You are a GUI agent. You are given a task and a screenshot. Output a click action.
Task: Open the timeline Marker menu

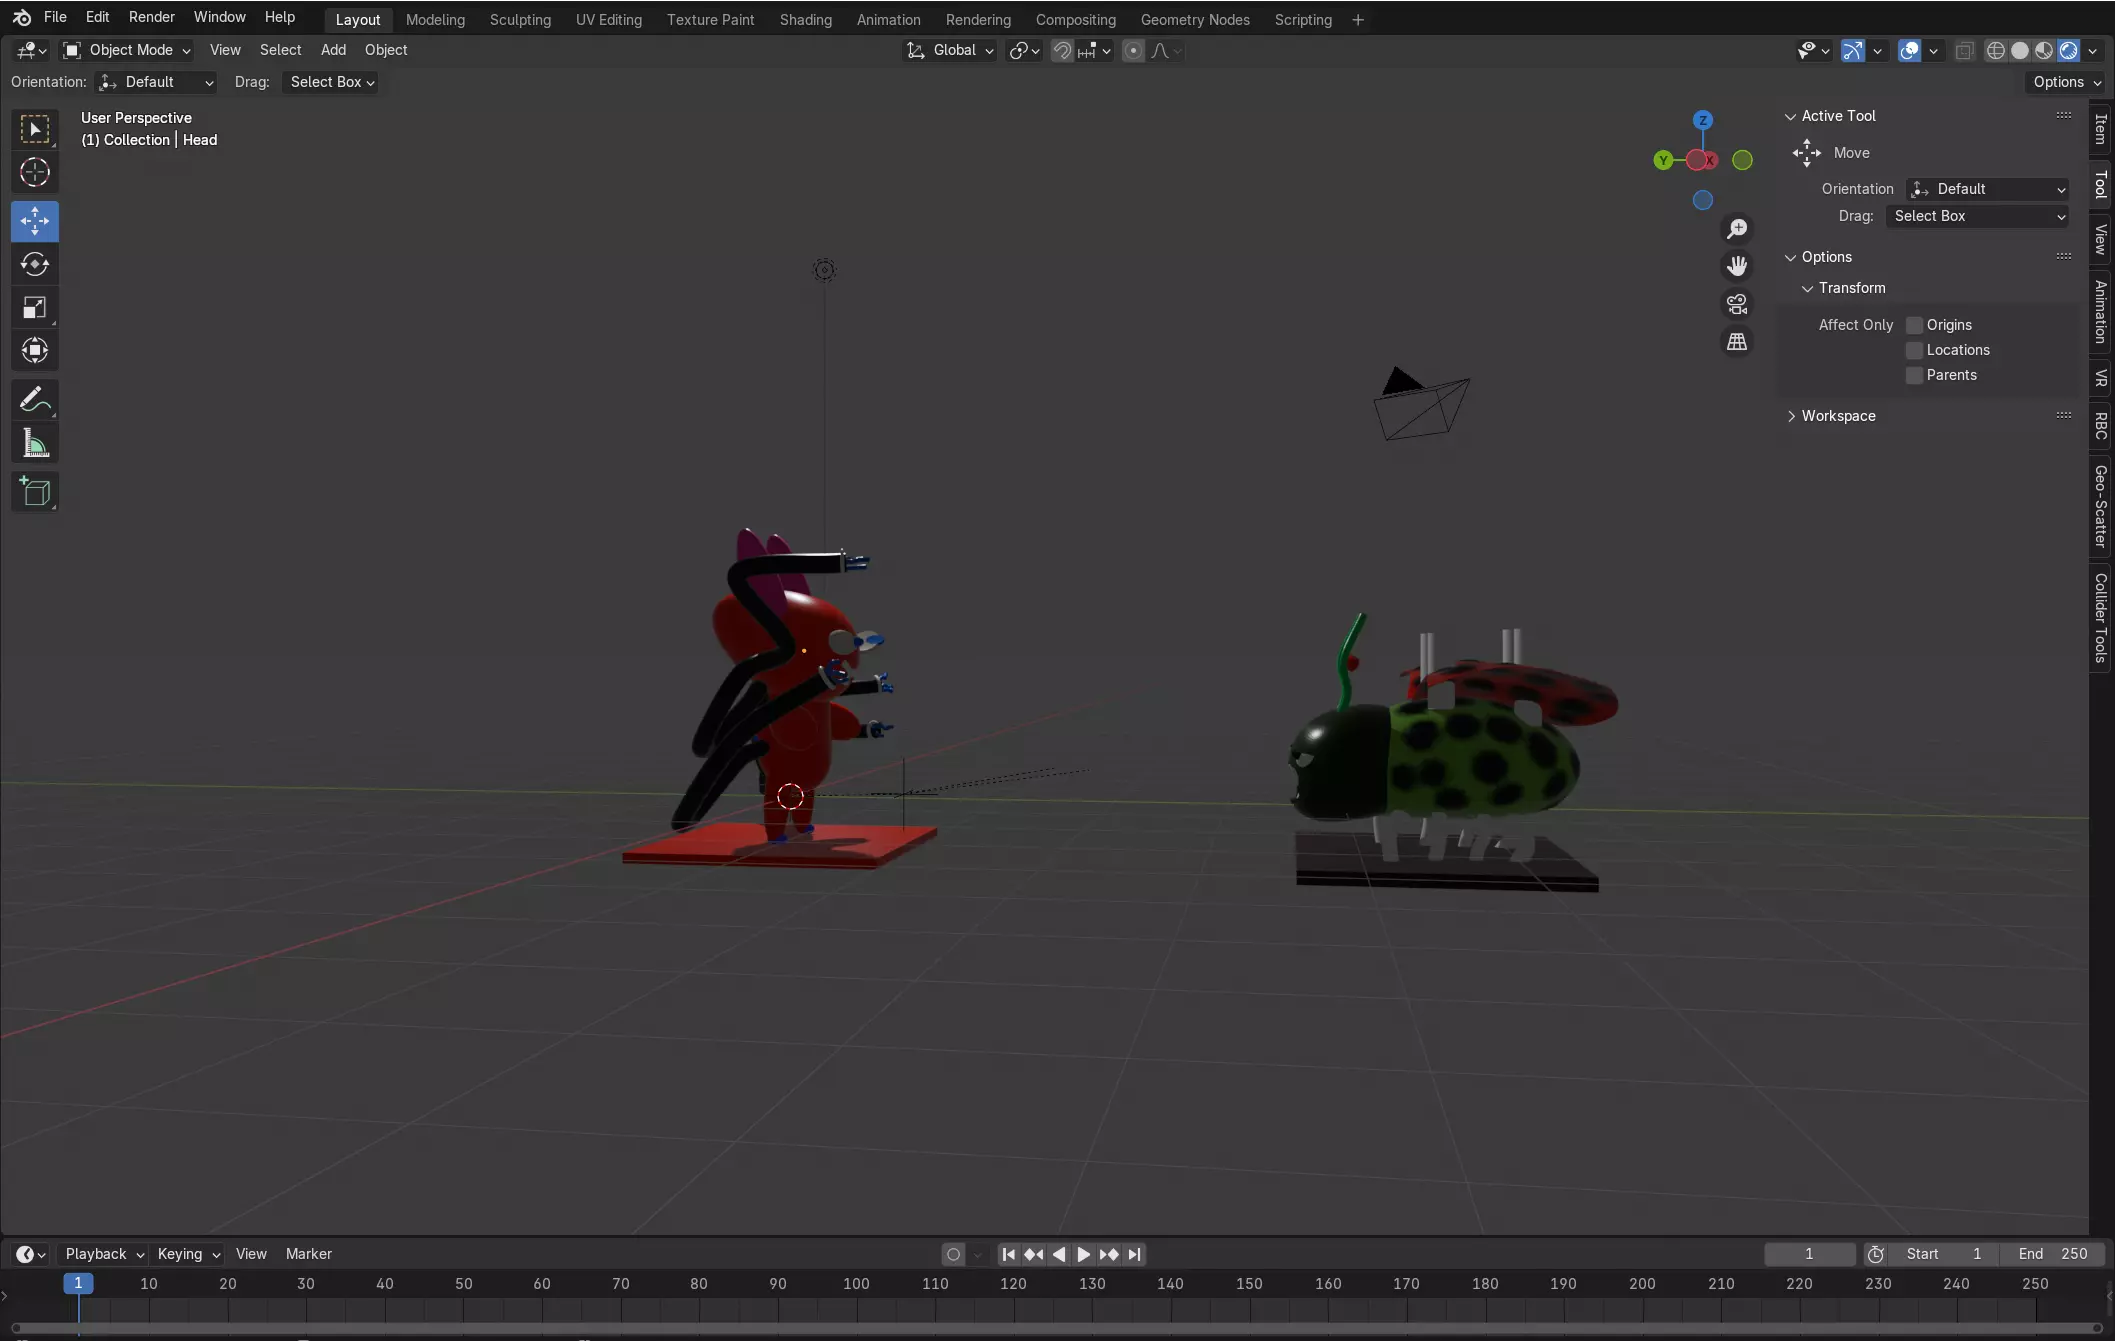[309, 1254]
